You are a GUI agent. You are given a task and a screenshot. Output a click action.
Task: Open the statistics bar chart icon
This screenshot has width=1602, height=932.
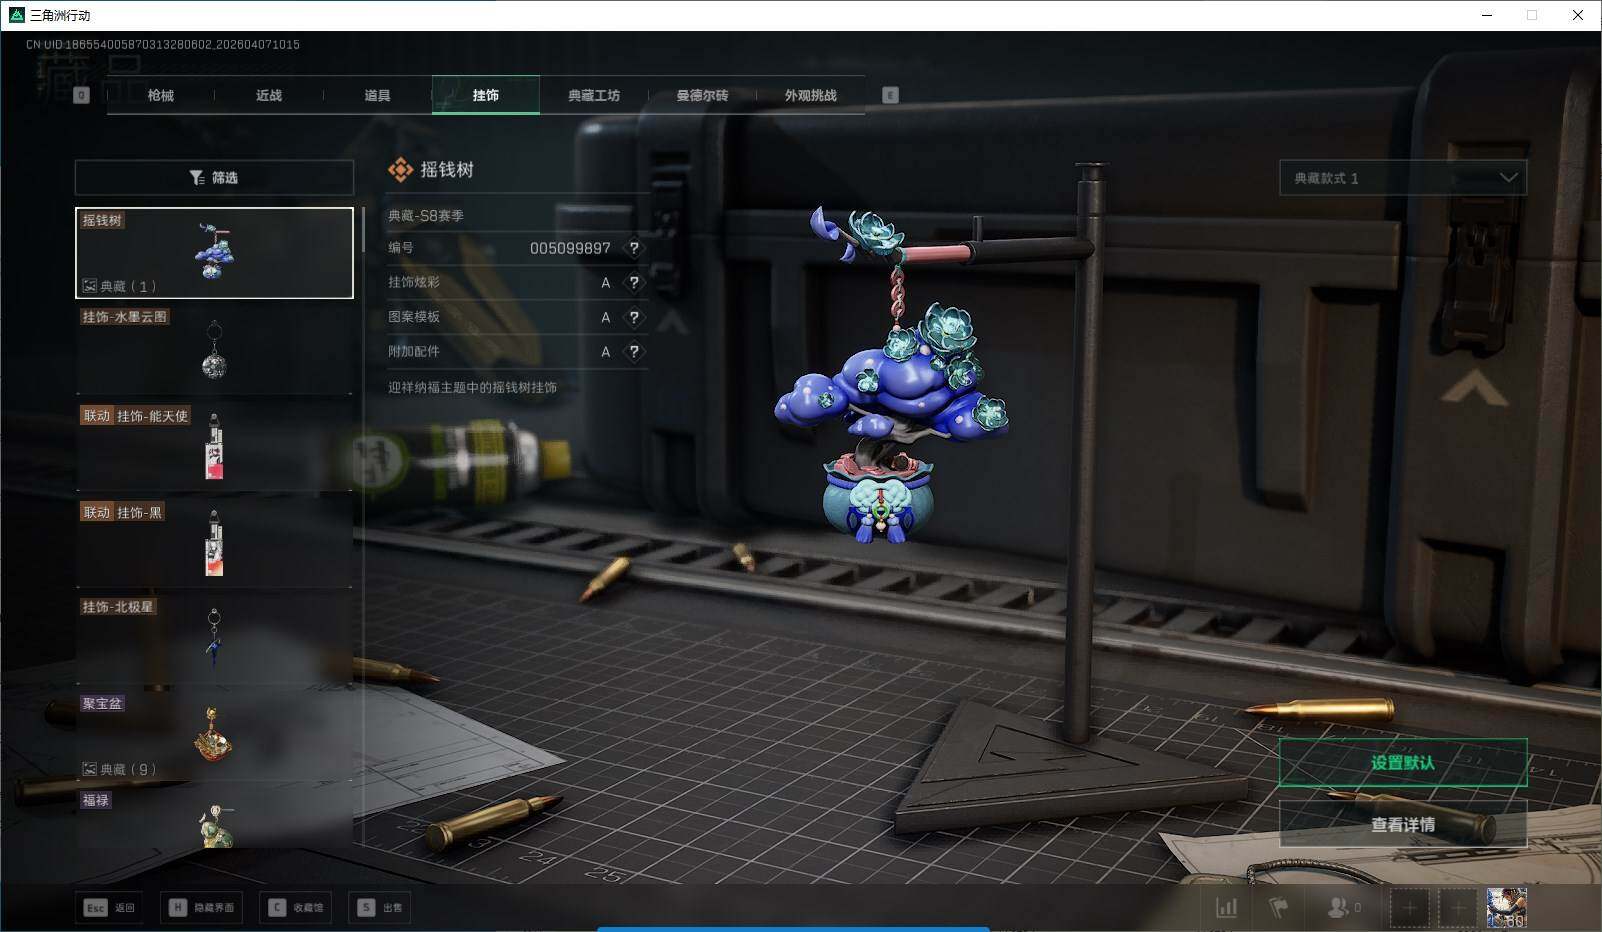tap(1226, 908)
